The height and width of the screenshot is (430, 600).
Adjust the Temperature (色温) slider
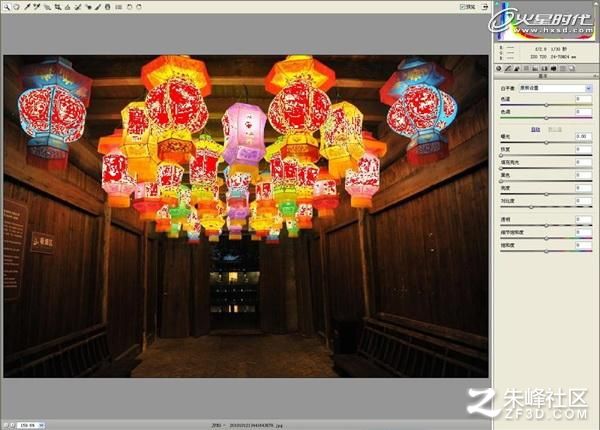[x=546, y=105]
